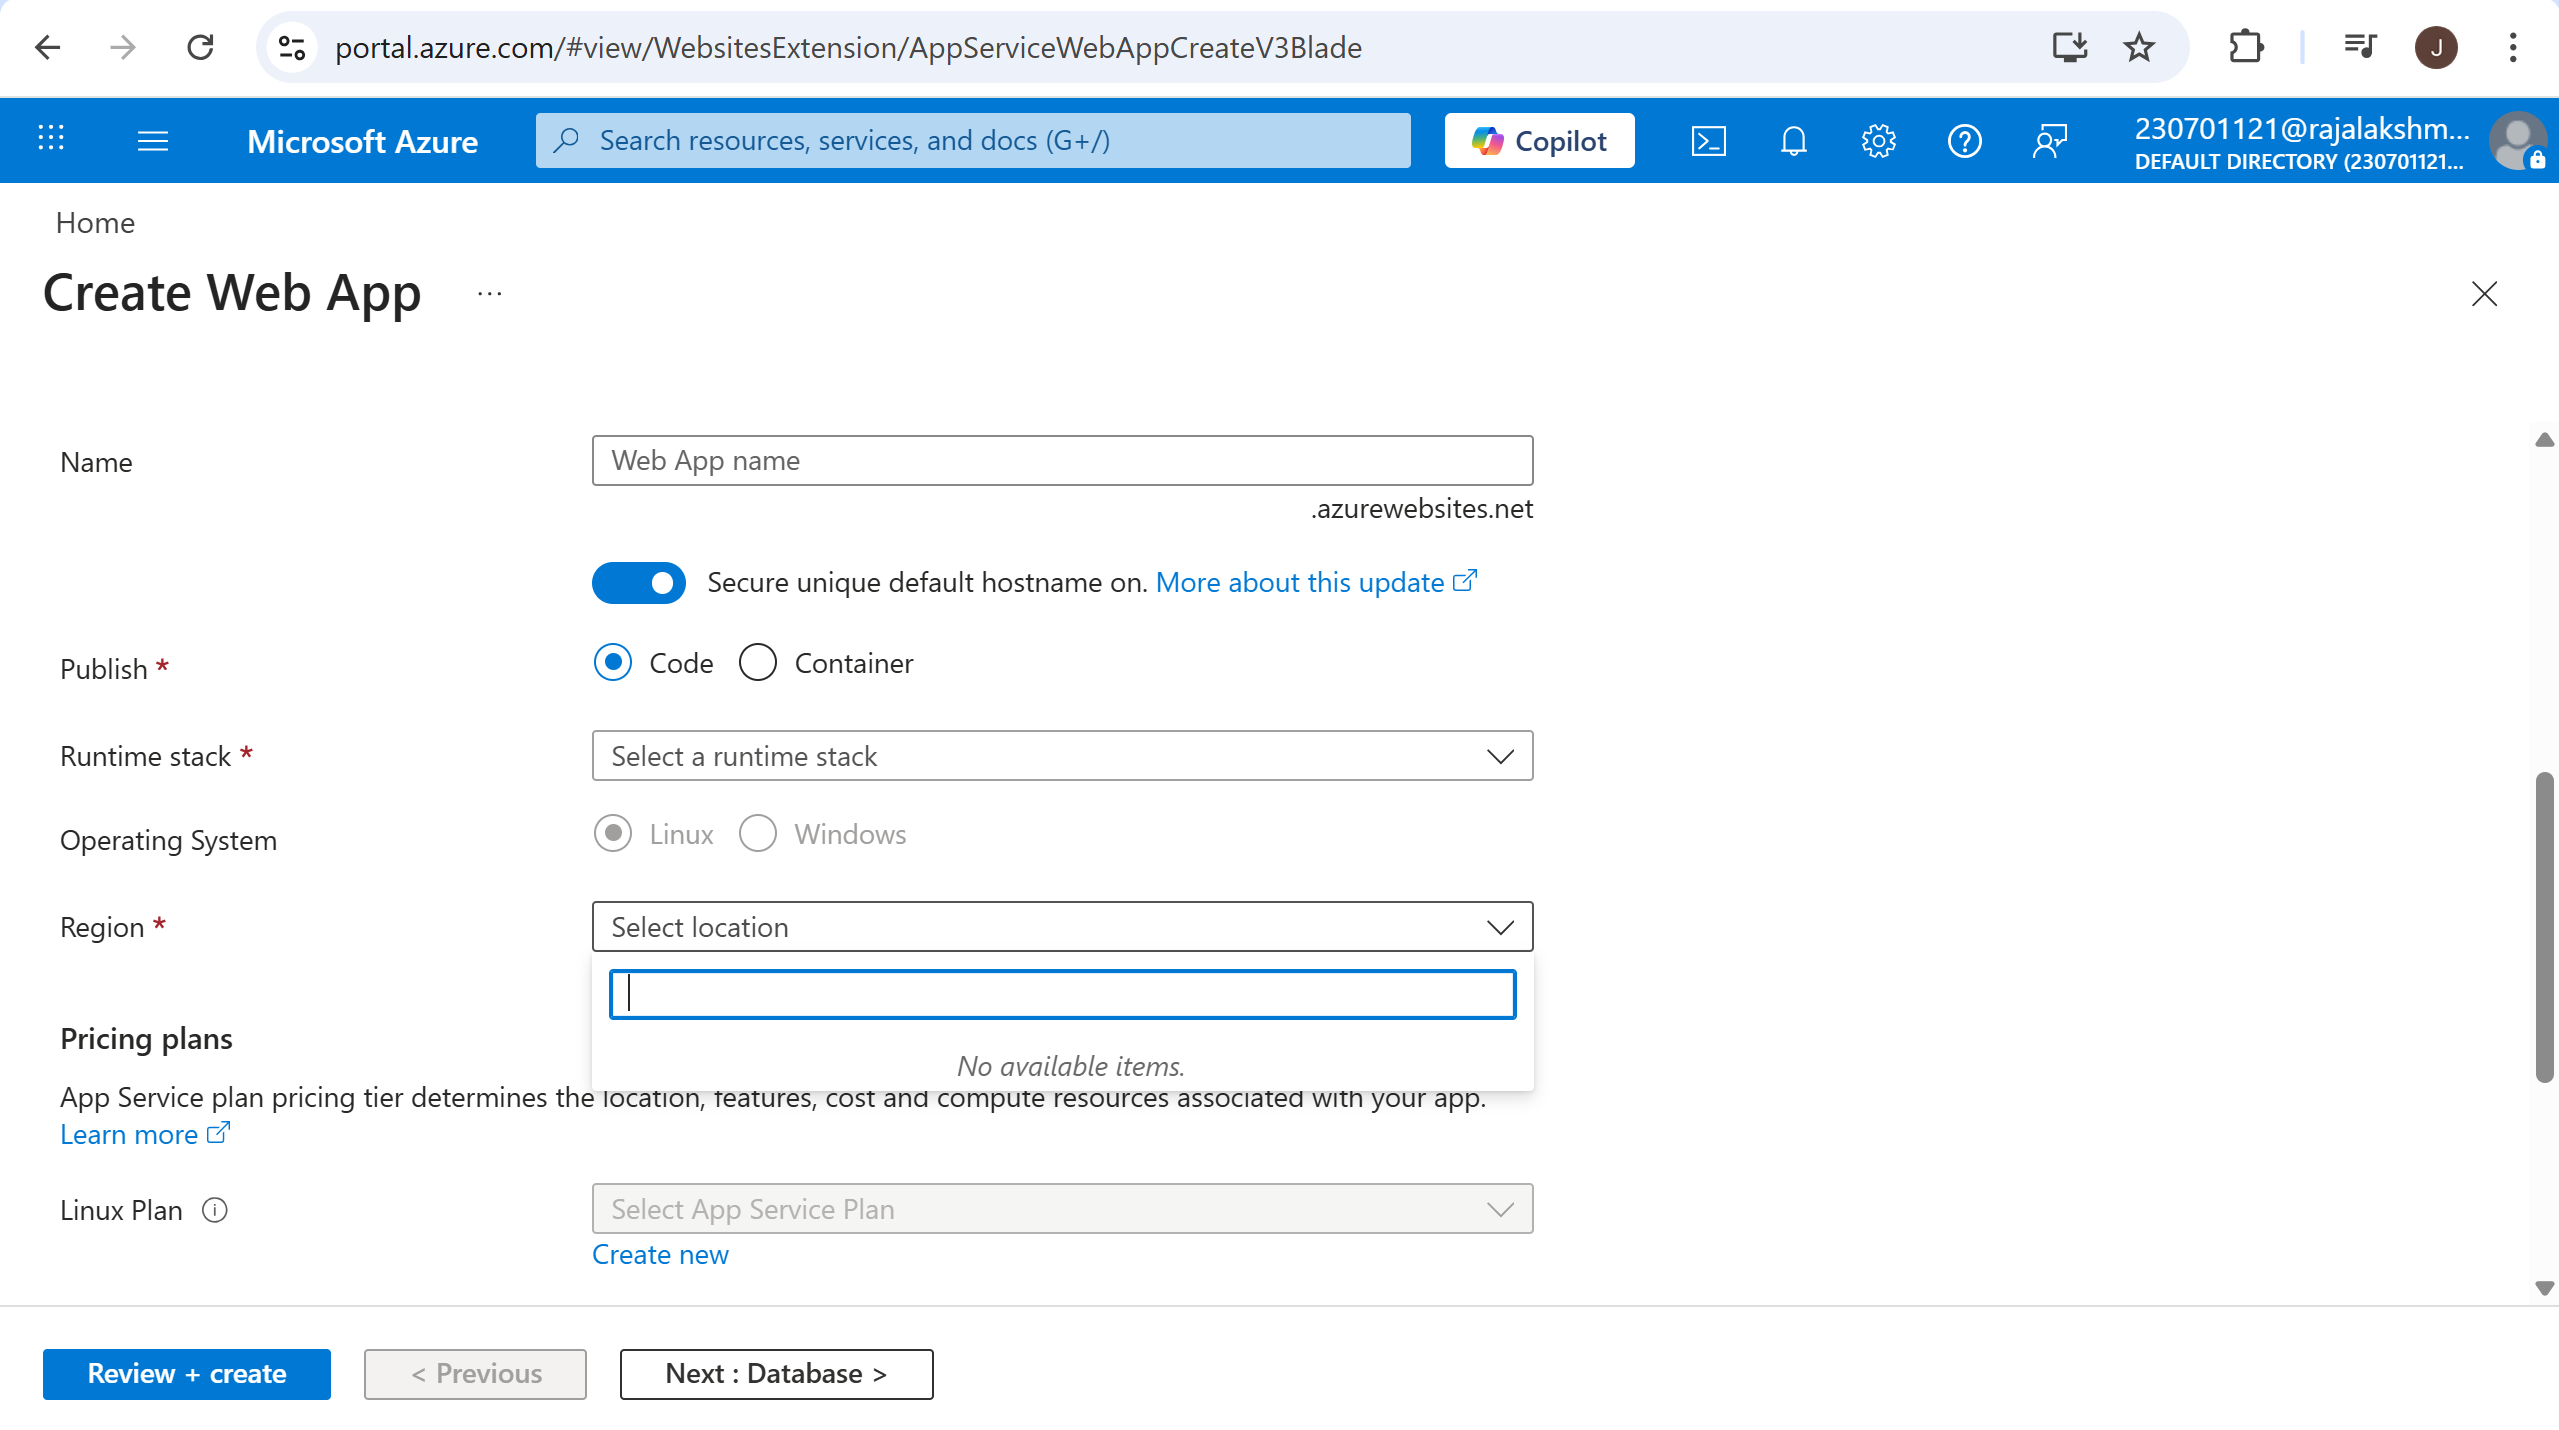
Task: Open the help question mark icon
Action: click(x=1964, y=141)
